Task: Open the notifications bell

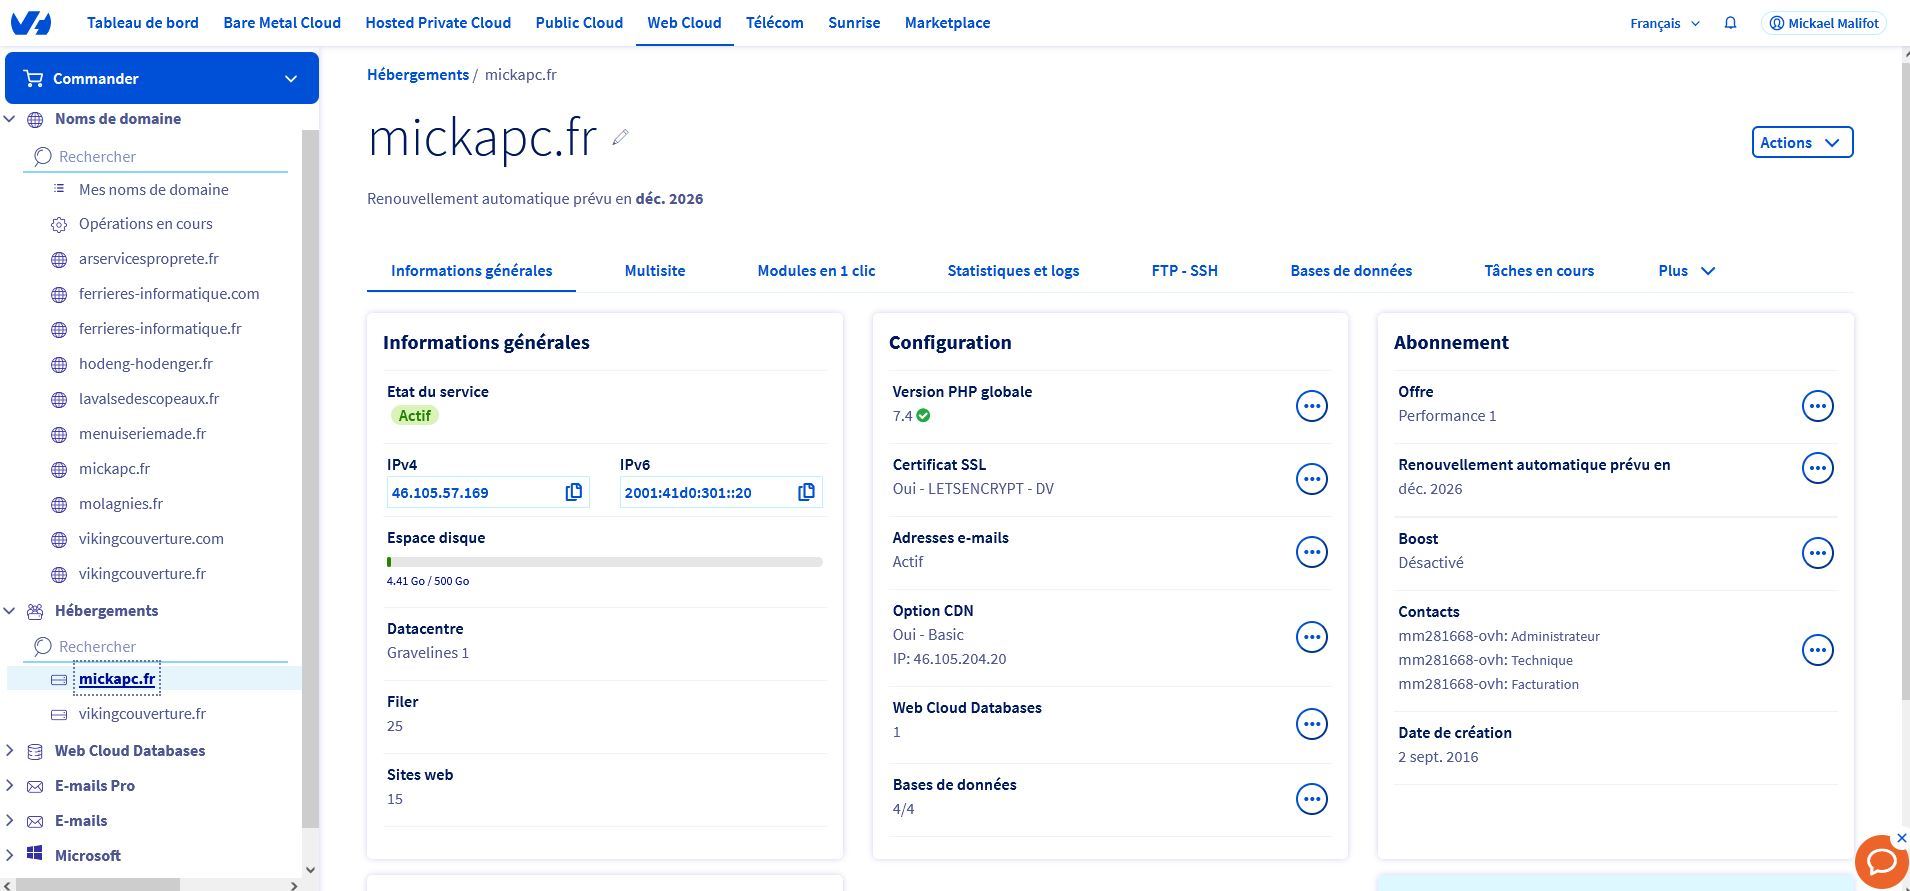Action: pos(1730,23)
